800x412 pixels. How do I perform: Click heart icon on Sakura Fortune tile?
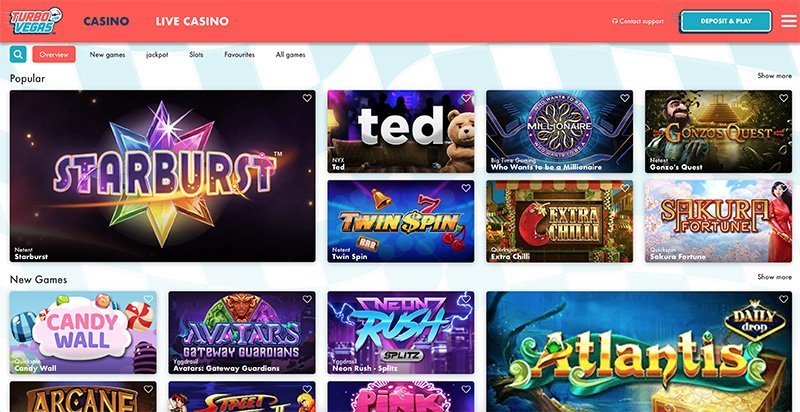tap(784, 188)
